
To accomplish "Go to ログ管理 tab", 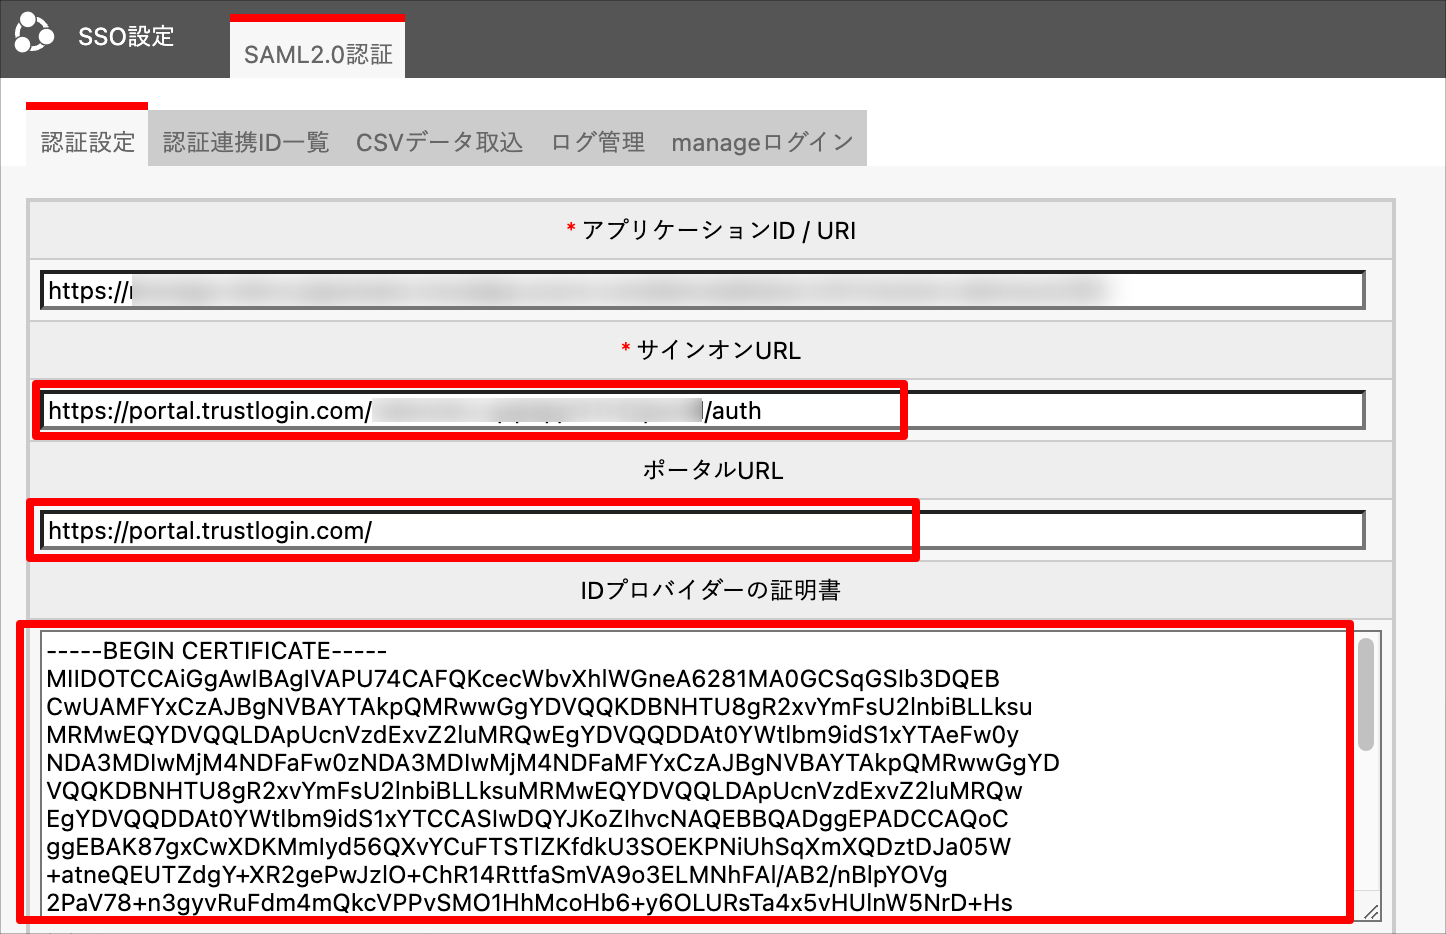I will pos(598,142).
